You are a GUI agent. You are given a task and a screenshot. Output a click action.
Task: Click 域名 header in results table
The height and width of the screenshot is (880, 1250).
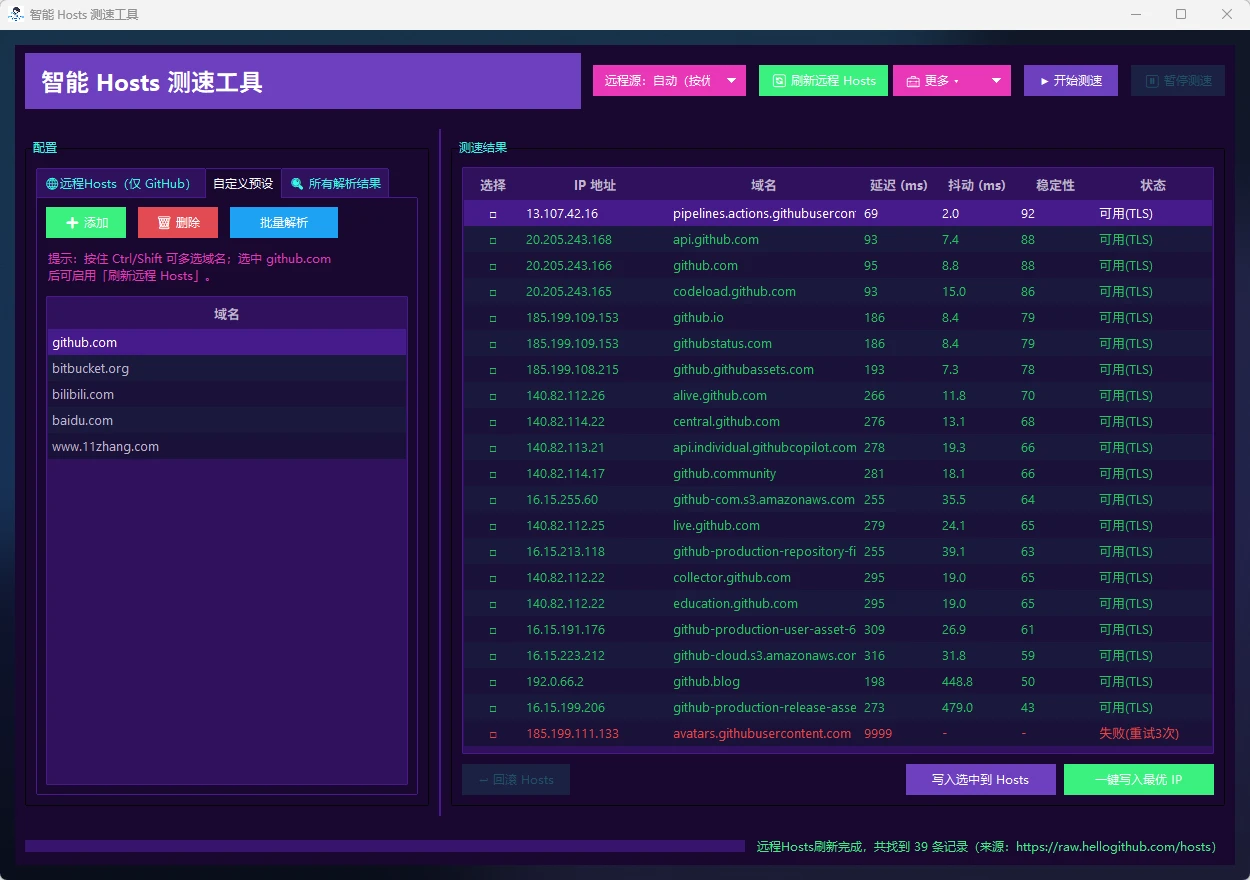(764, 185)
